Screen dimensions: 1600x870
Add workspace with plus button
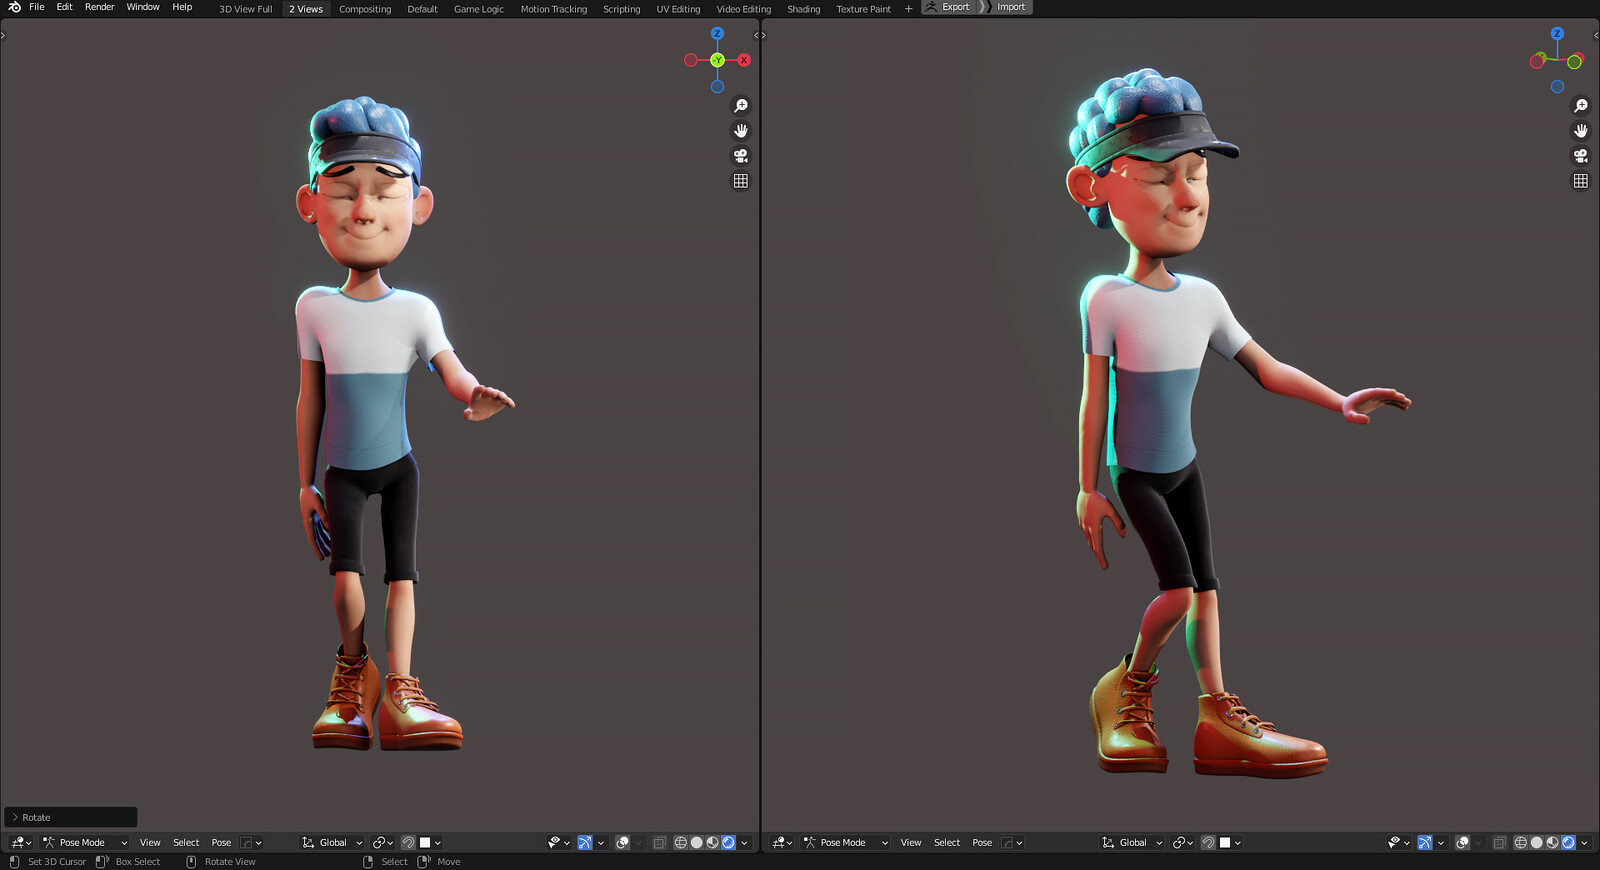pyautogui.click(x=908, y=9)
